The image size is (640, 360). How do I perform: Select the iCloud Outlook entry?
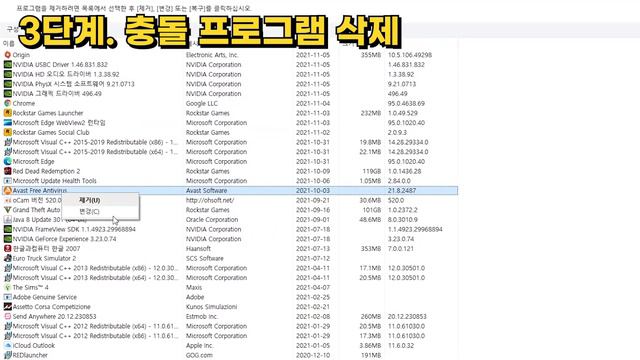(x=33, y=345)
